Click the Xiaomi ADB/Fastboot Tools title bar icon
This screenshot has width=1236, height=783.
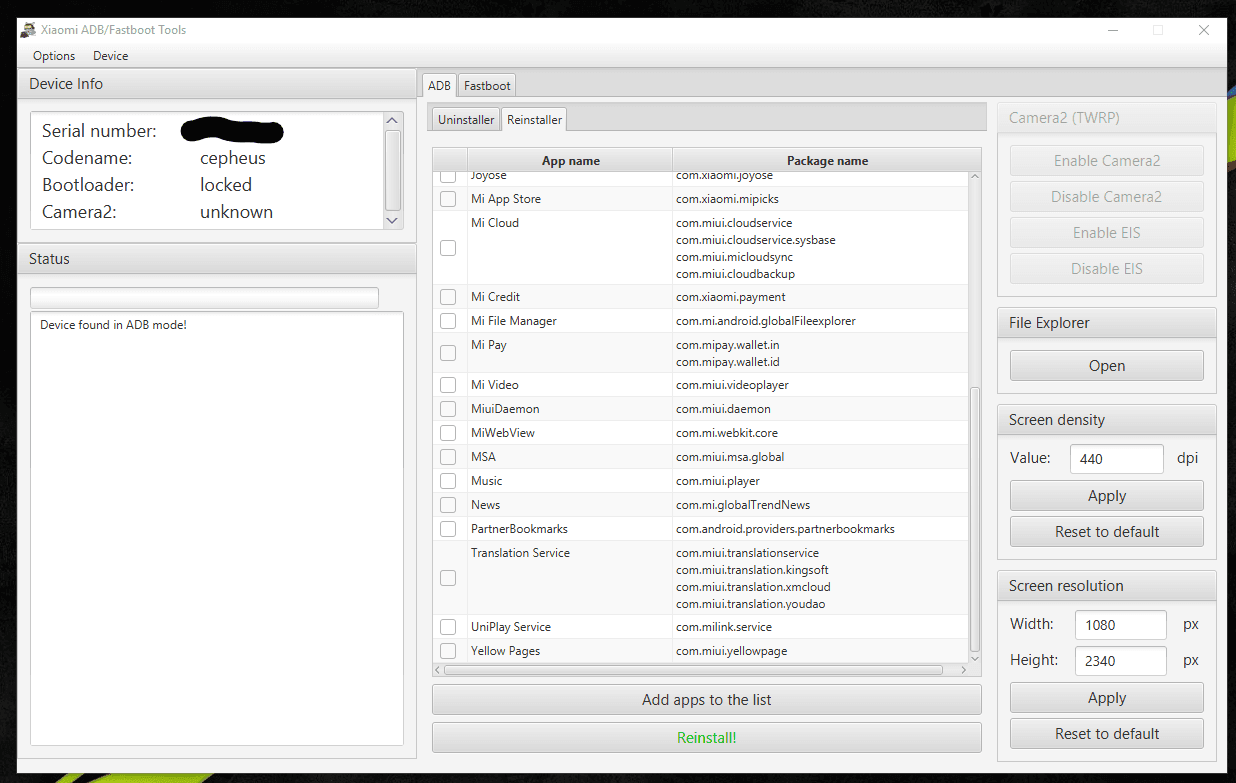point(28,30)
